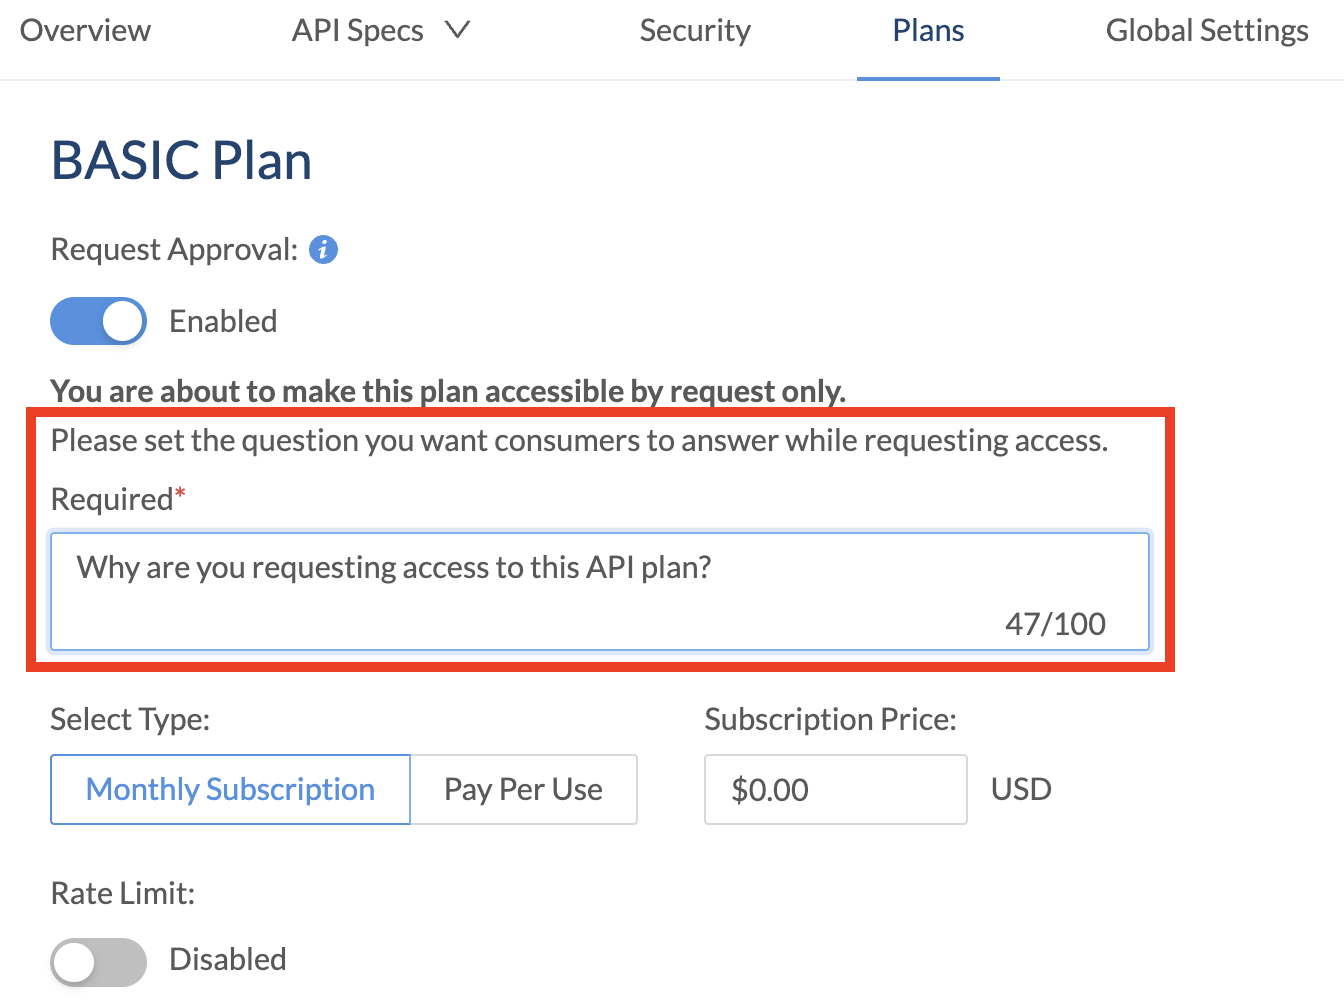Image resolution: width=1344 pixels, height=1006 pixels.
Task: Click the Select Type label
Action: 130,719
